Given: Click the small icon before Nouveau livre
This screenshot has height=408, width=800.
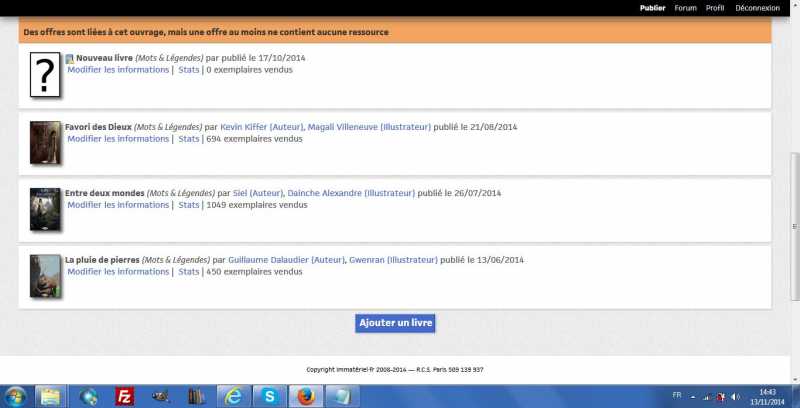Looking at the screenshot, I should (70, 59).
